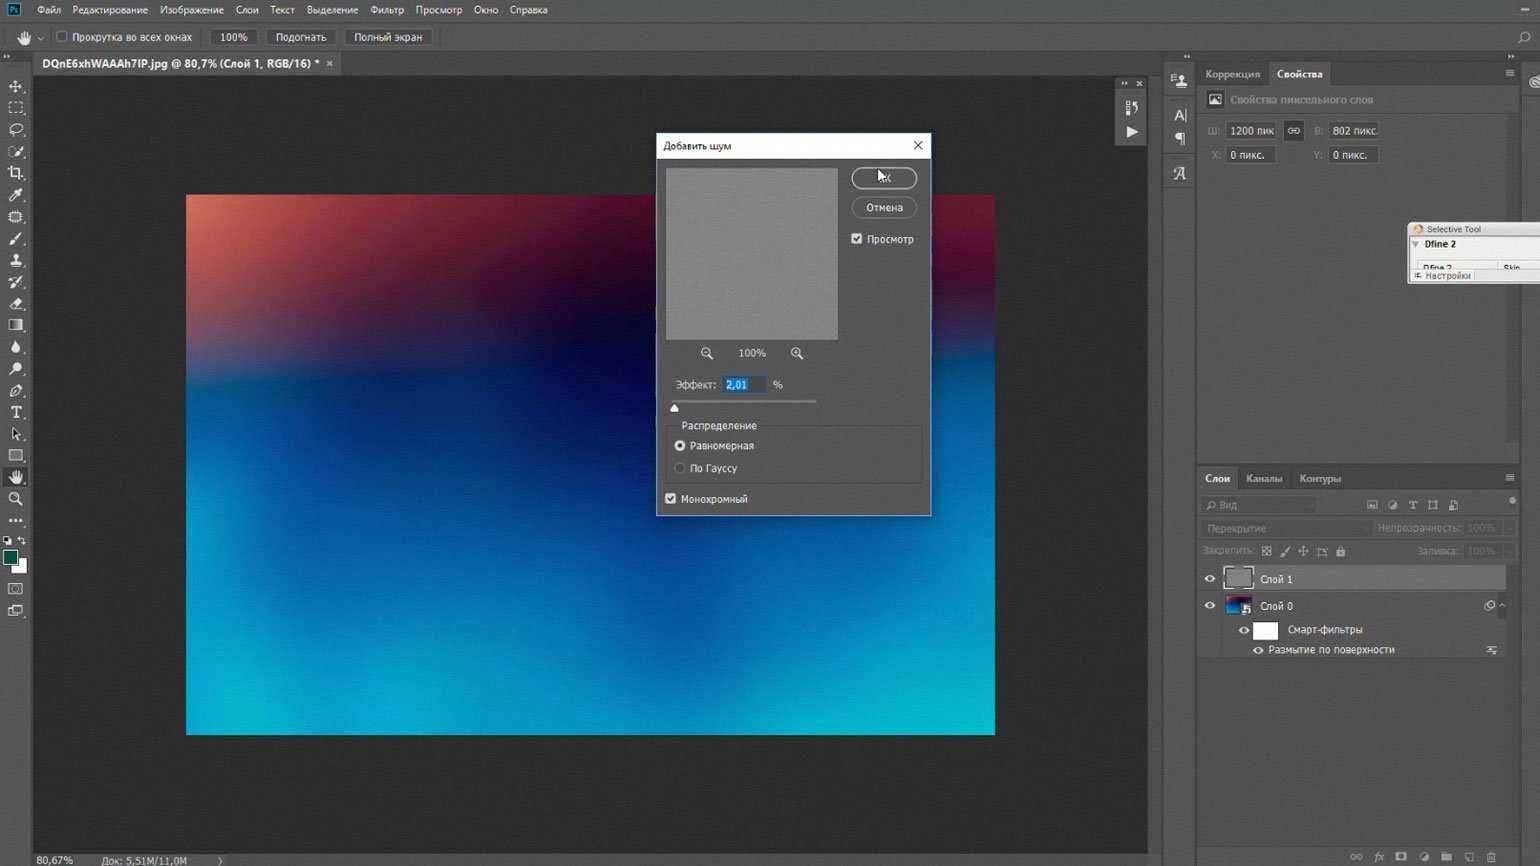Open the Файл menu
This screenshot has width=1540, height=866.
(49, 10)
